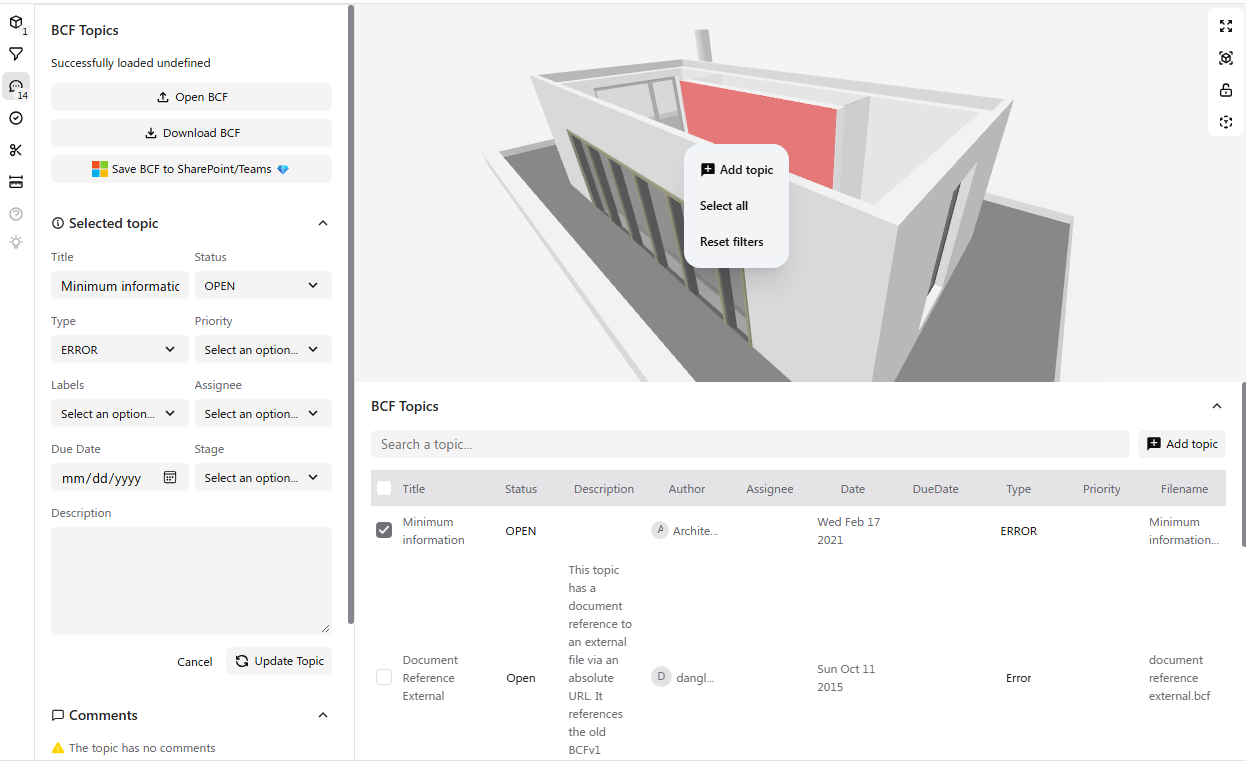Toggle the select-all checkbox in table header
The width and height of the screenshot is (1246, 761).
pyautogui.click(x=384, y=488)
